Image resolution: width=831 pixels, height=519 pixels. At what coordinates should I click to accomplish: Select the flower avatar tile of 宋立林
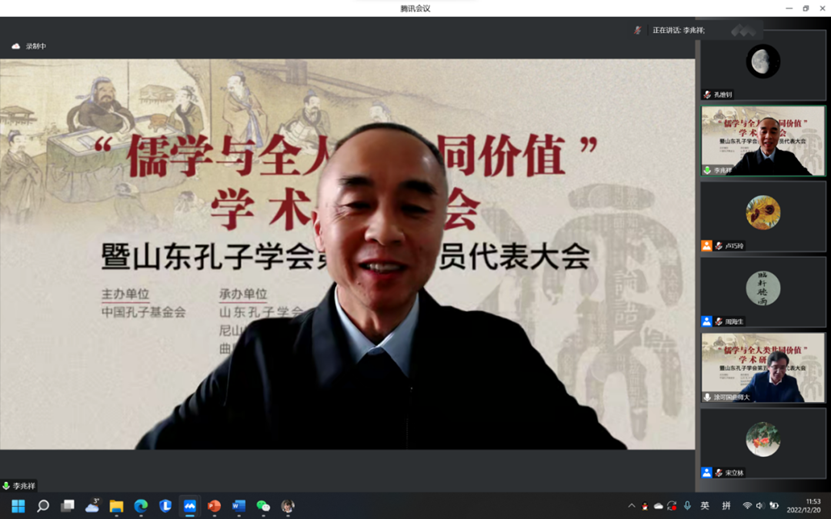(x=762, y=440)
